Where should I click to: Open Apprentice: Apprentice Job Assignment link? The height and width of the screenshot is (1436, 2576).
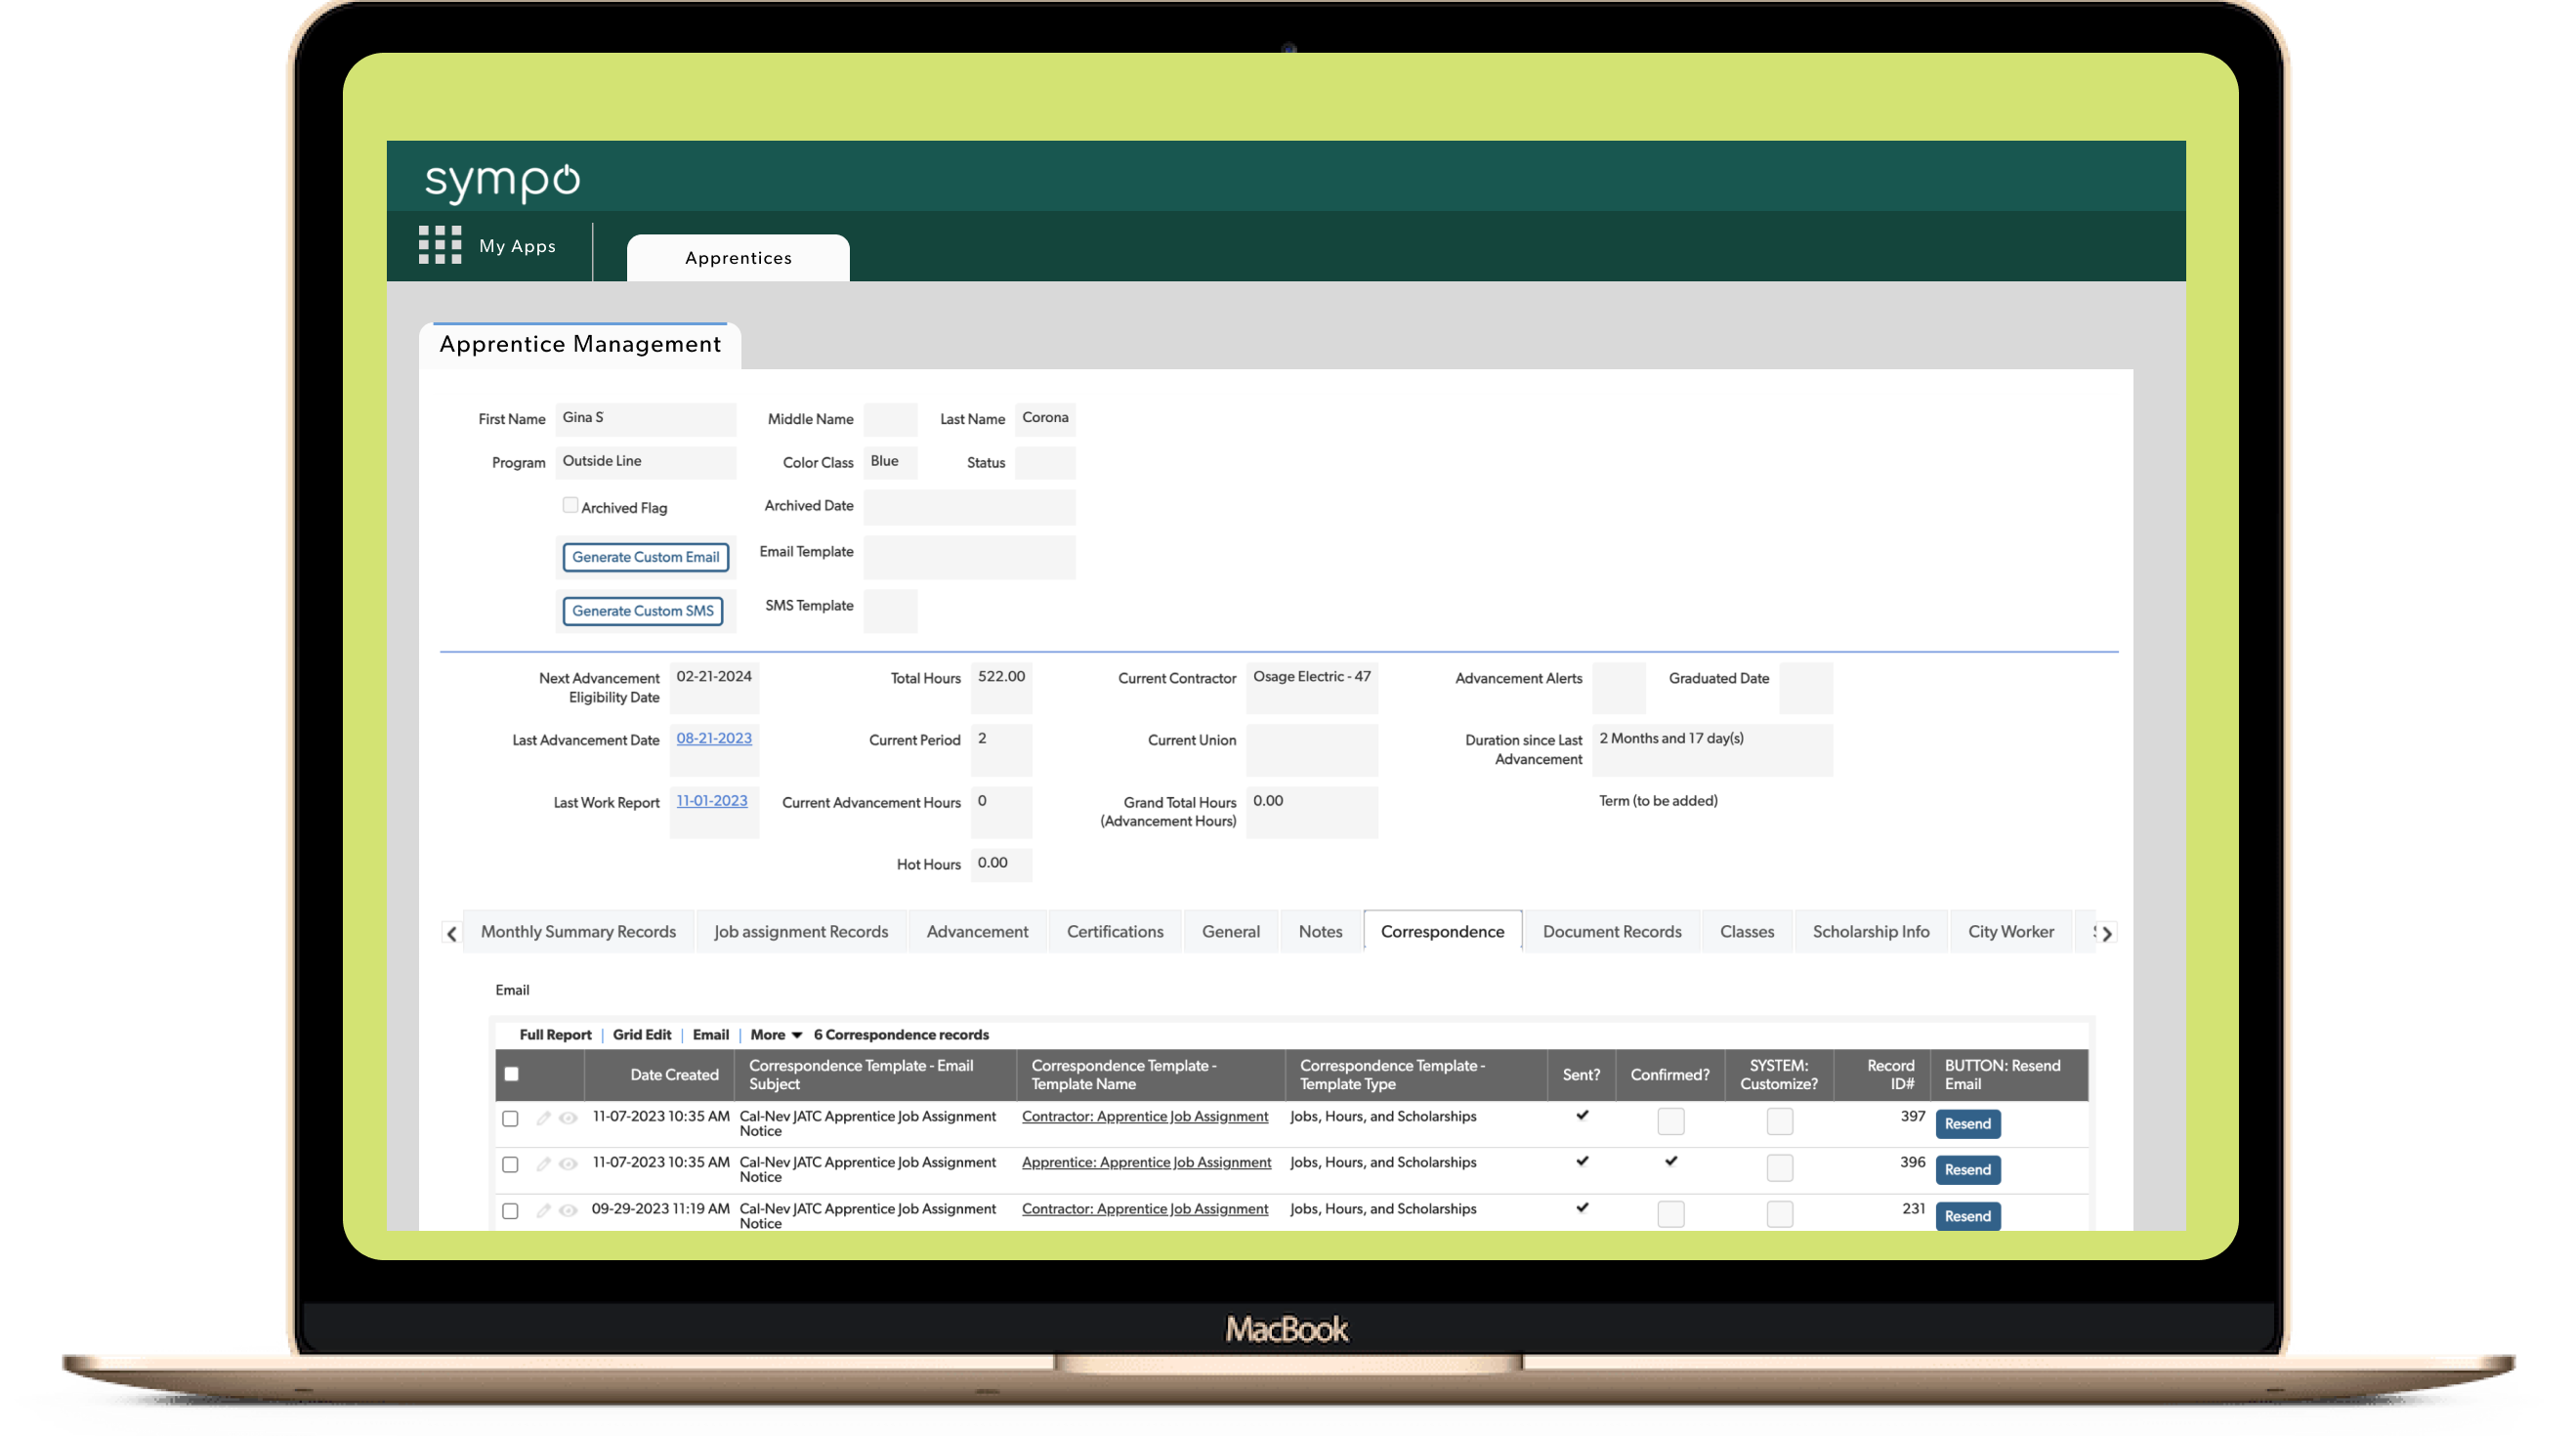[1146, 1162]
